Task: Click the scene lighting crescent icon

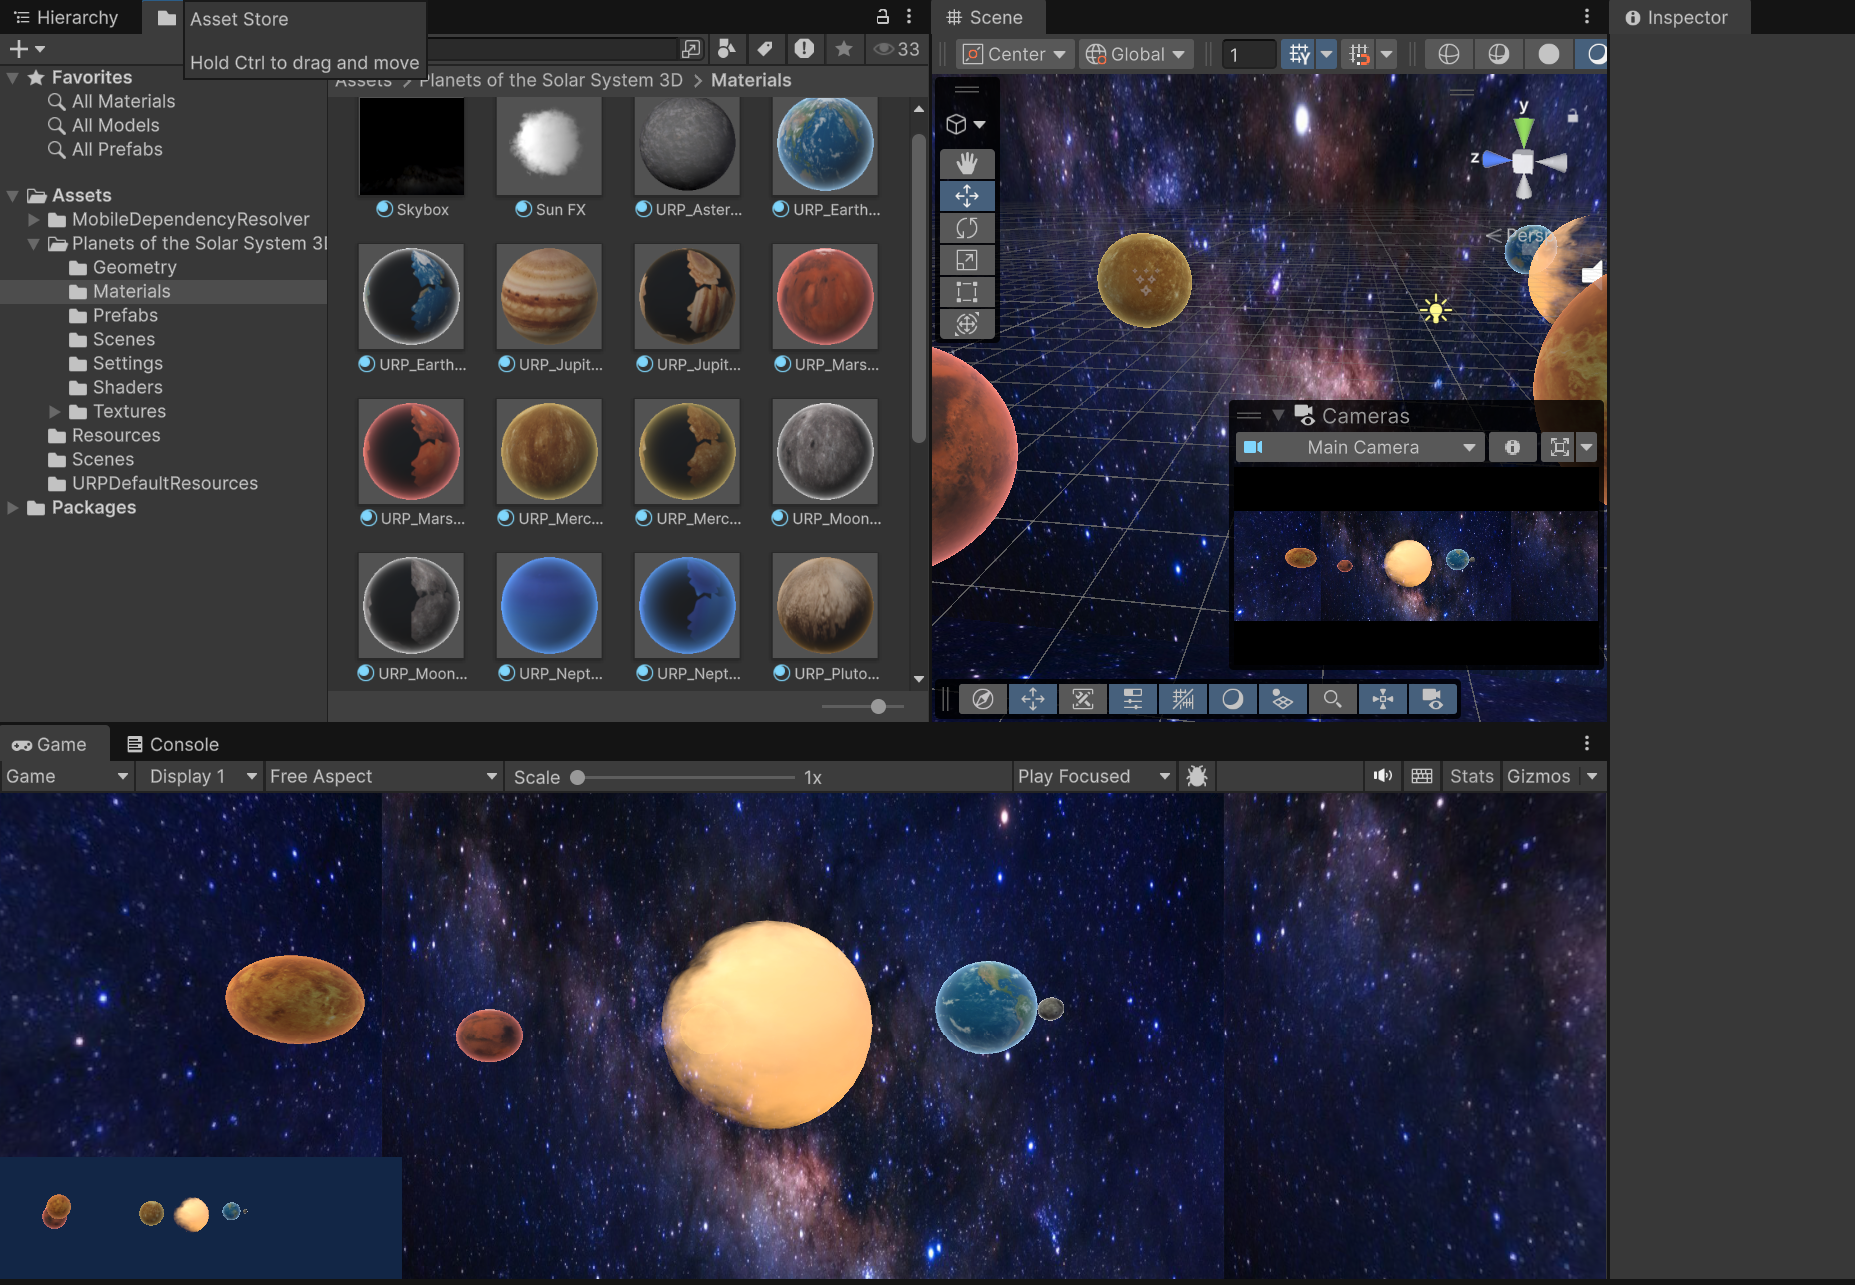Action: 1233,699
